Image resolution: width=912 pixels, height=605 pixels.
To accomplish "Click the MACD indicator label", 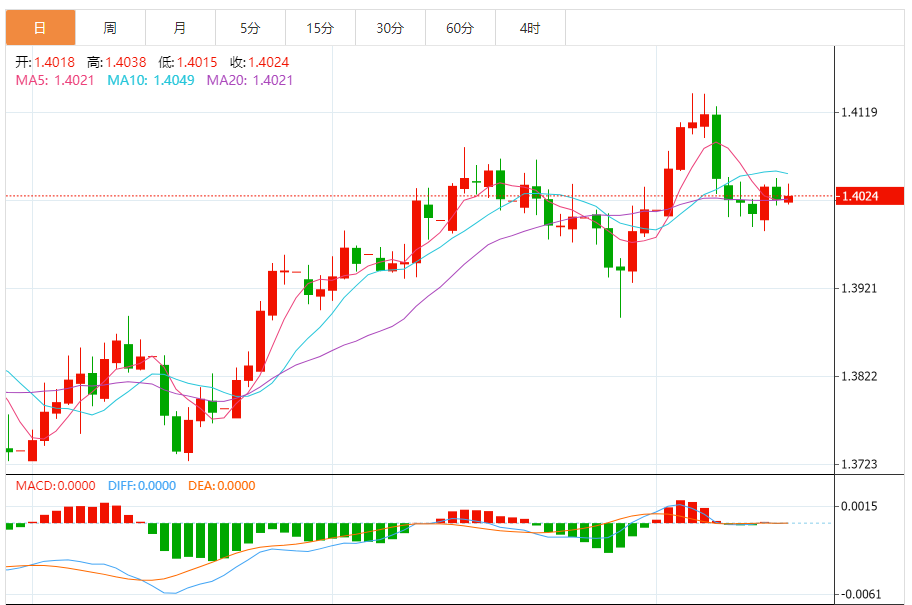I will click(55, 486).
